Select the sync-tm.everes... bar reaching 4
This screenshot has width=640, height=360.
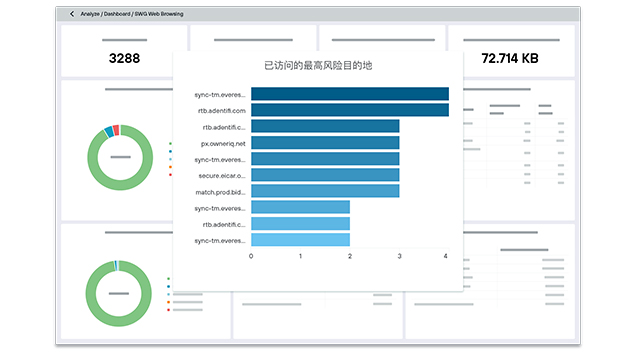(350, 94)
